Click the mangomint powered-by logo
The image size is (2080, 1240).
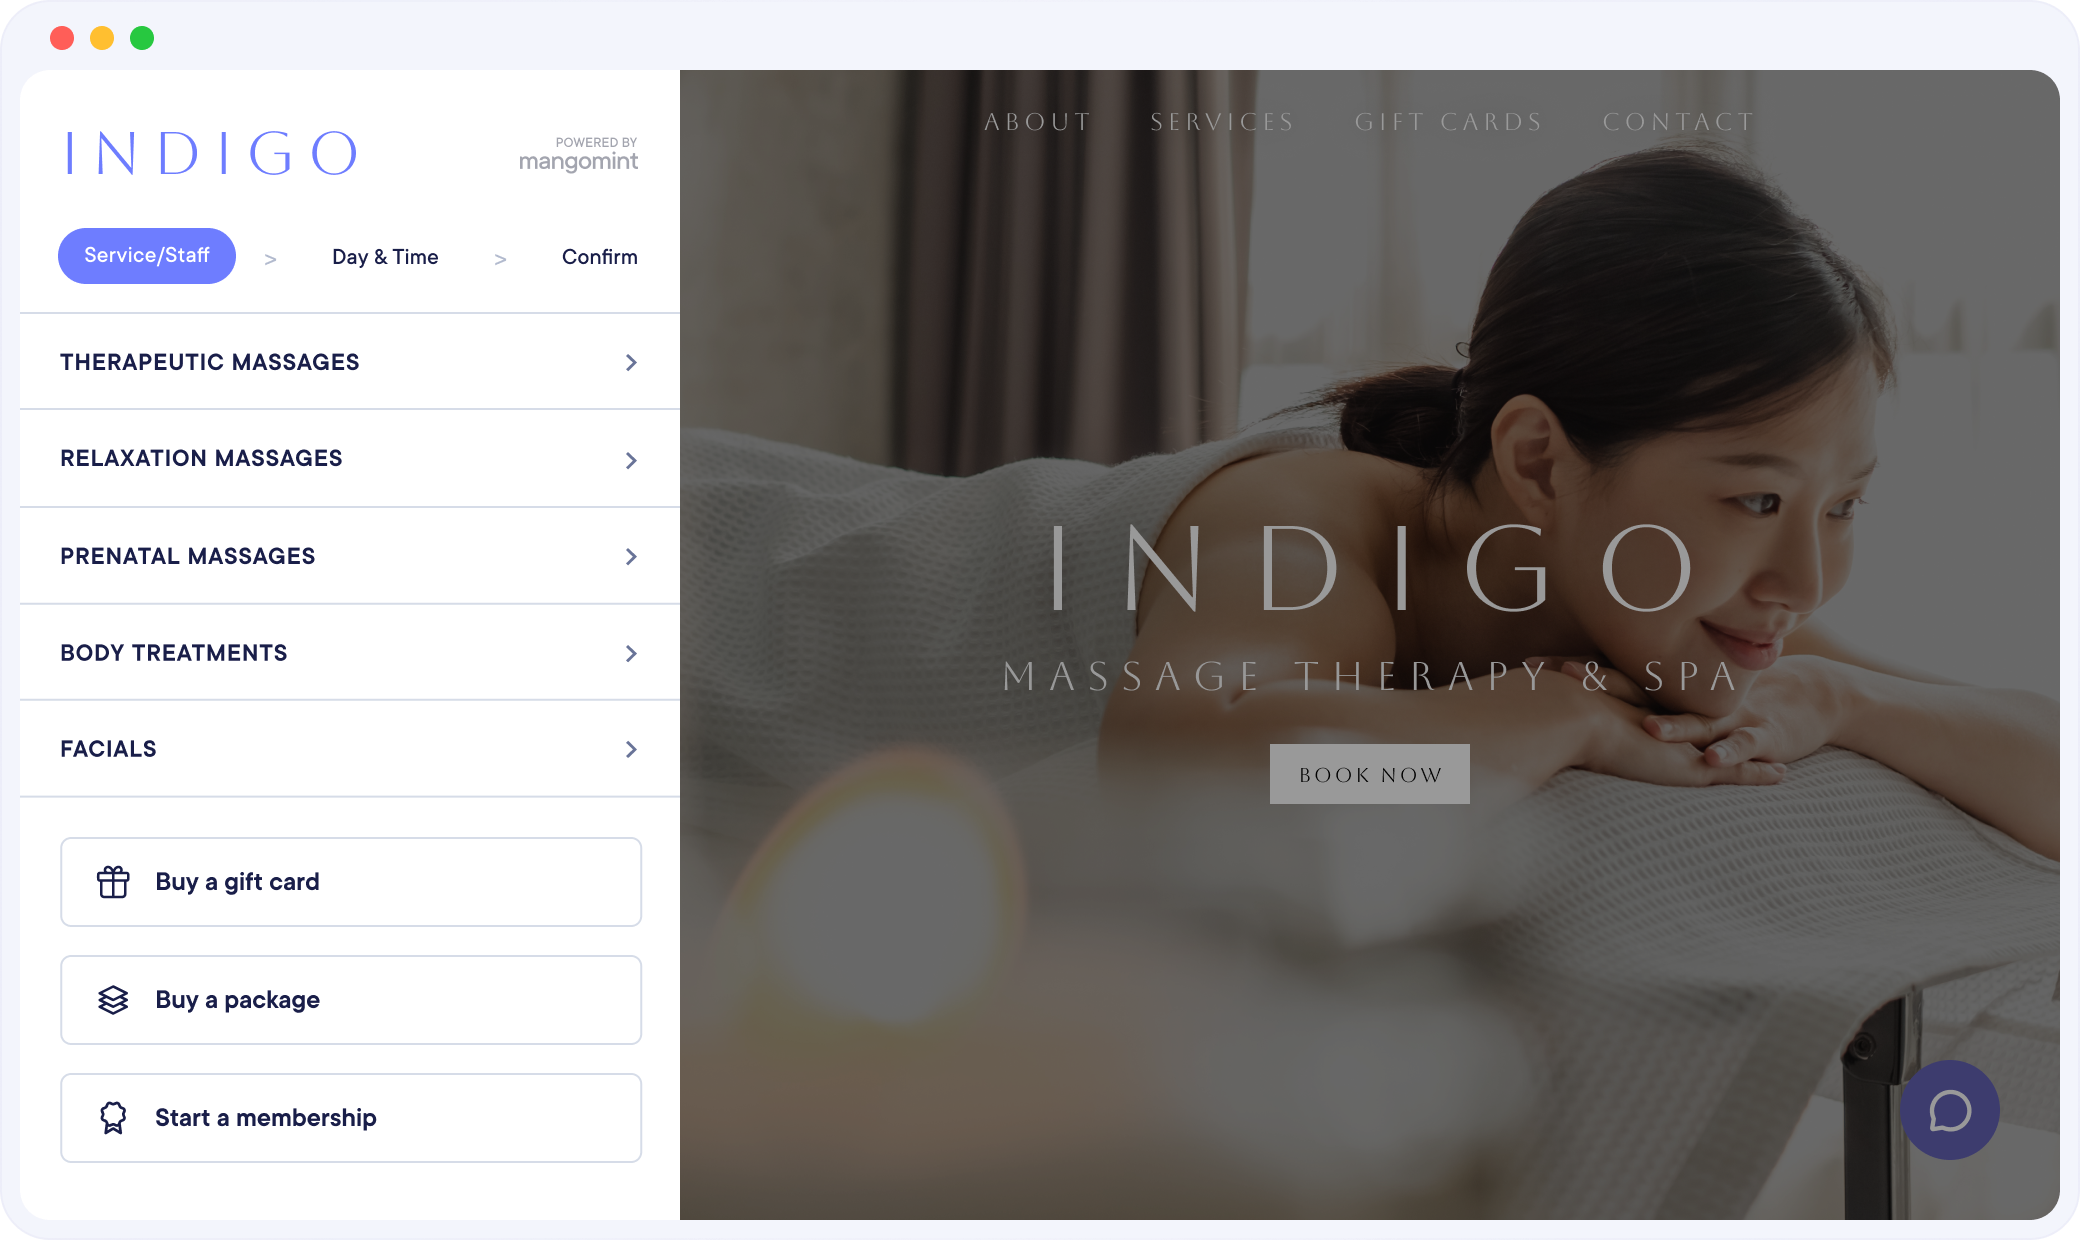pyautogui.click(x=578, y=155)
